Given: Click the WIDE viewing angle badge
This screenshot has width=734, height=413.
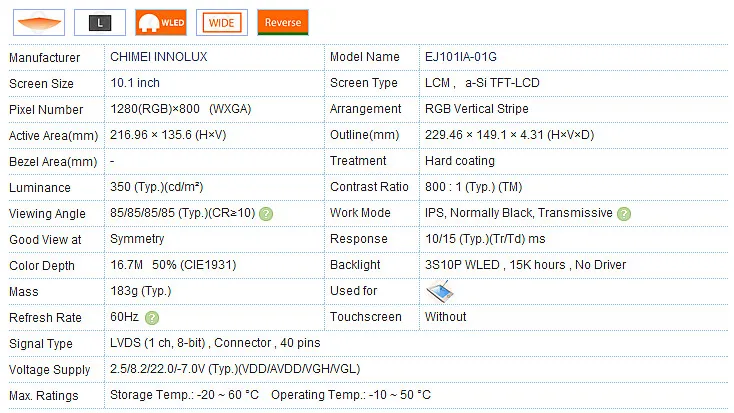Looking at the screenshot, I should coord(222,21).
